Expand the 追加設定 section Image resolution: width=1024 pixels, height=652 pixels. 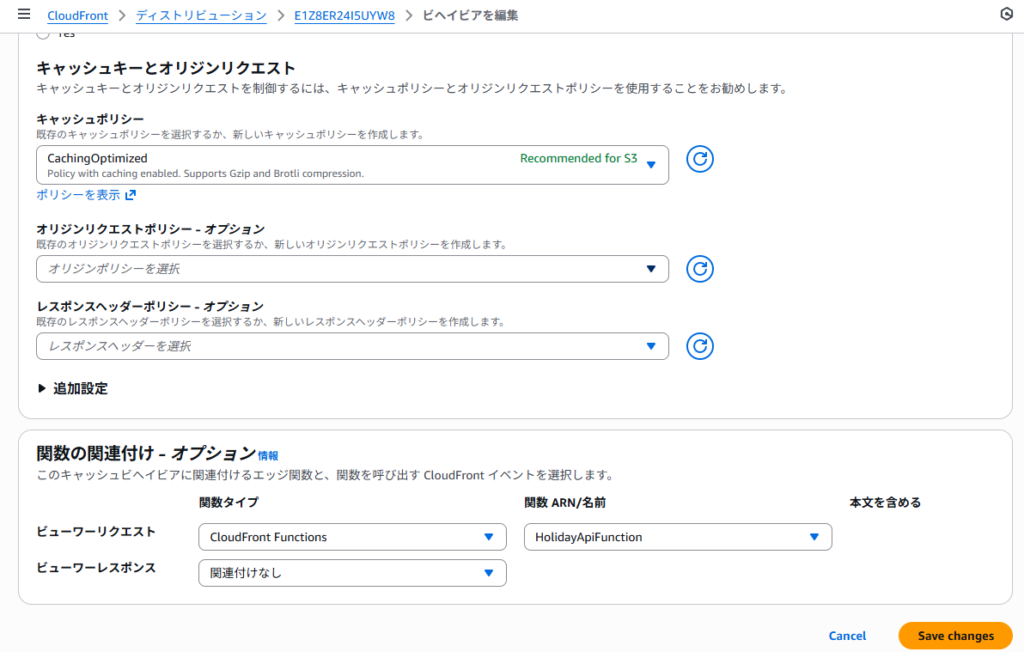[x=72, y=389]
